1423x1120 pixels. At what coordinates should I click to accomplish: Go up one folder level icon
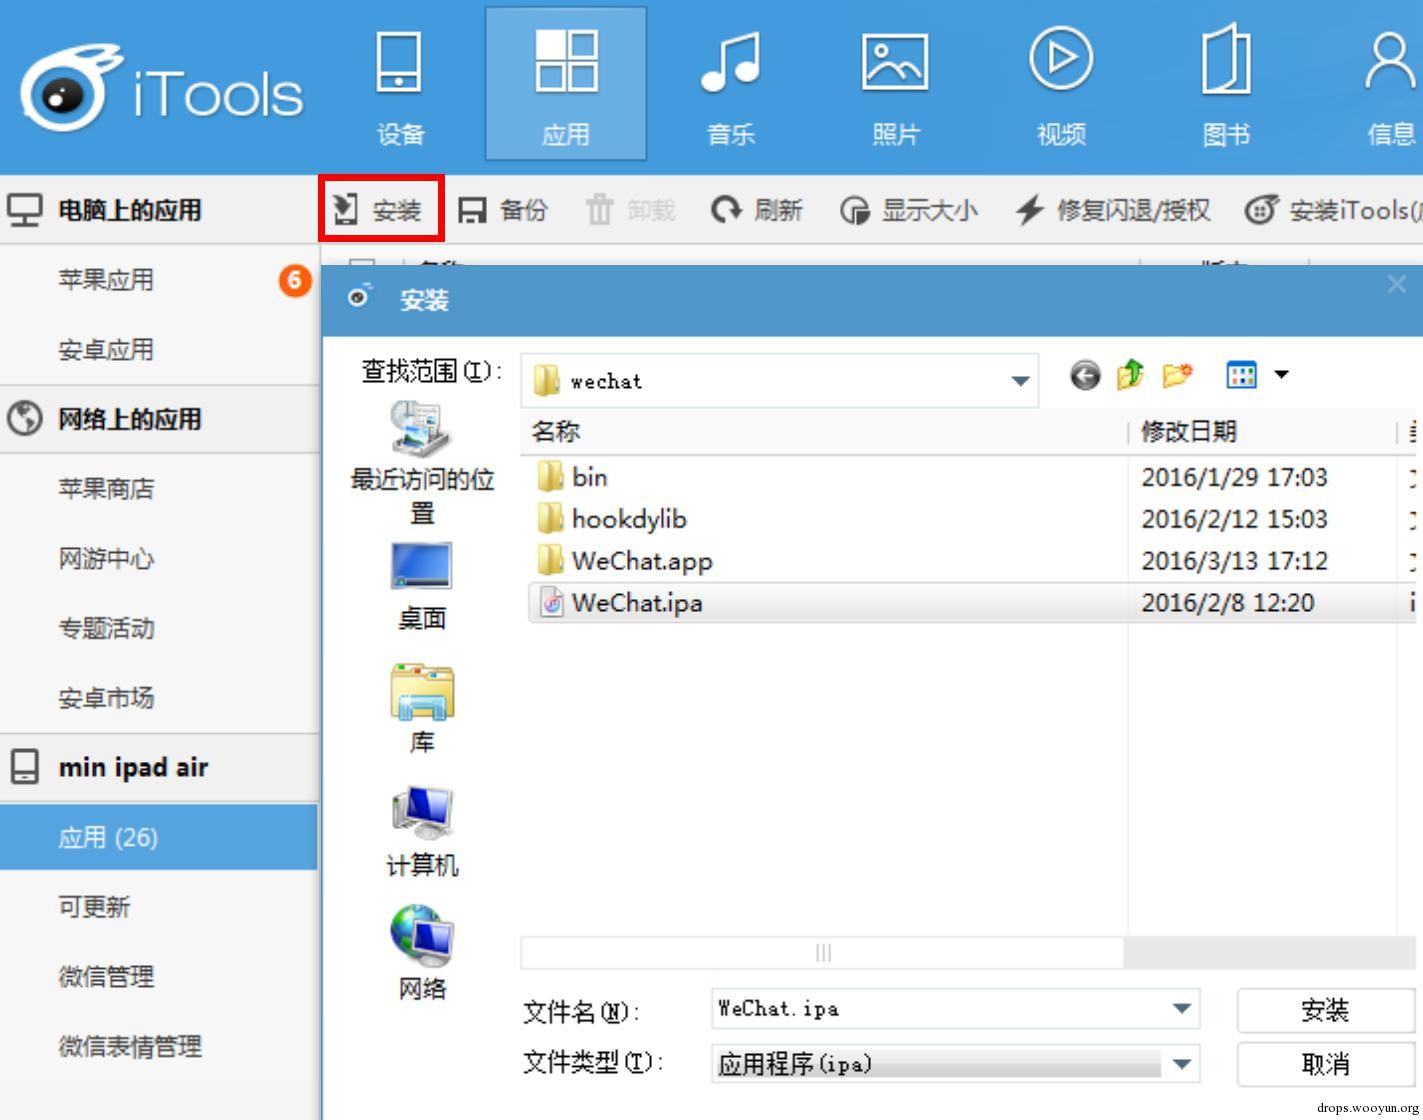pyautogui.click(x=1130, y=375)
